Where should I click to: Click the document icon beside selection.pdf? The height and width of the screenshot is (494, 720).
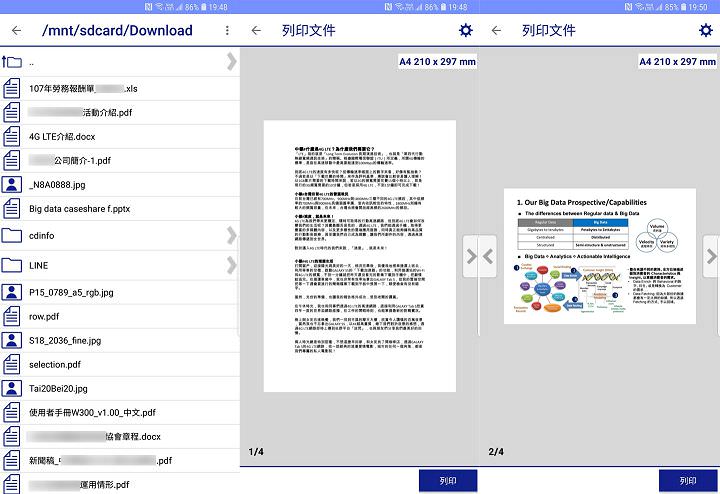click(x=11, y=365)
